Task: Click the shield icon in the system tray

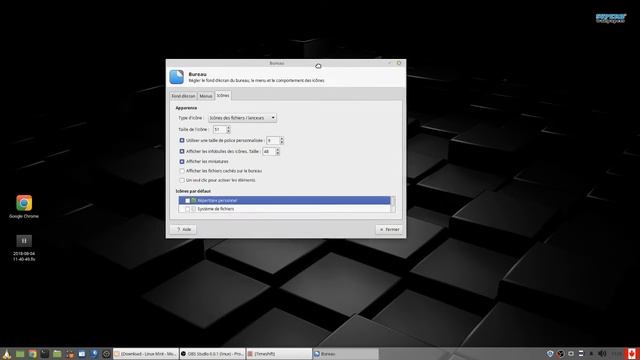Action: coord(550,353)
